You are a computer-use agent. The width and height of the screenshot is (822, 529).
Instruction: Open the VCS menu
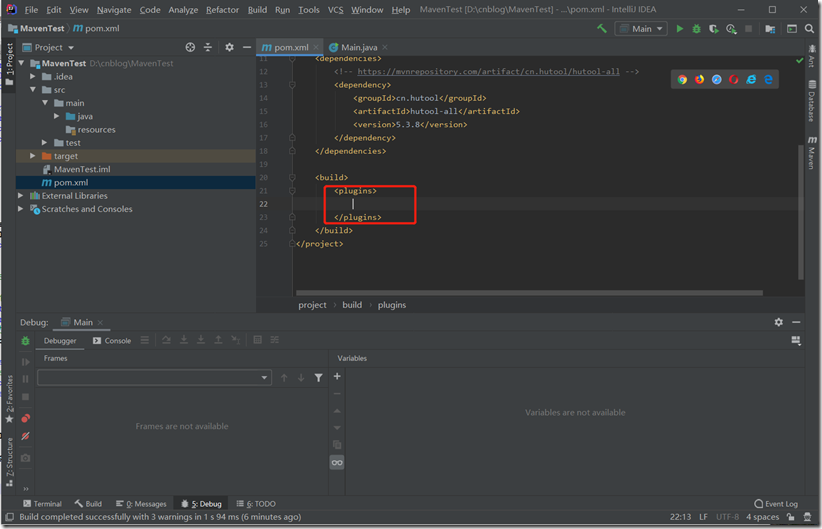[336, 10]
